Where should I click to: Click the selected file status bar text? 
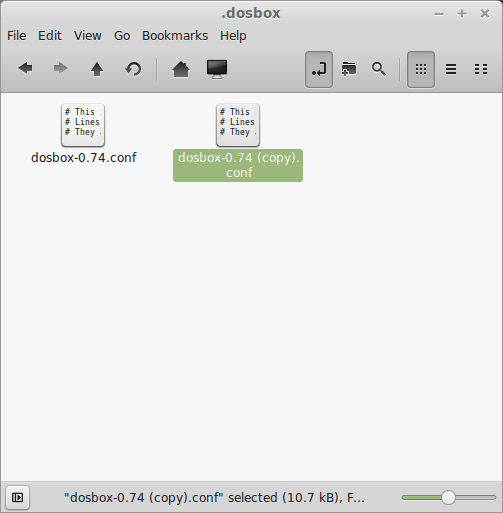(x=214, y=498)
